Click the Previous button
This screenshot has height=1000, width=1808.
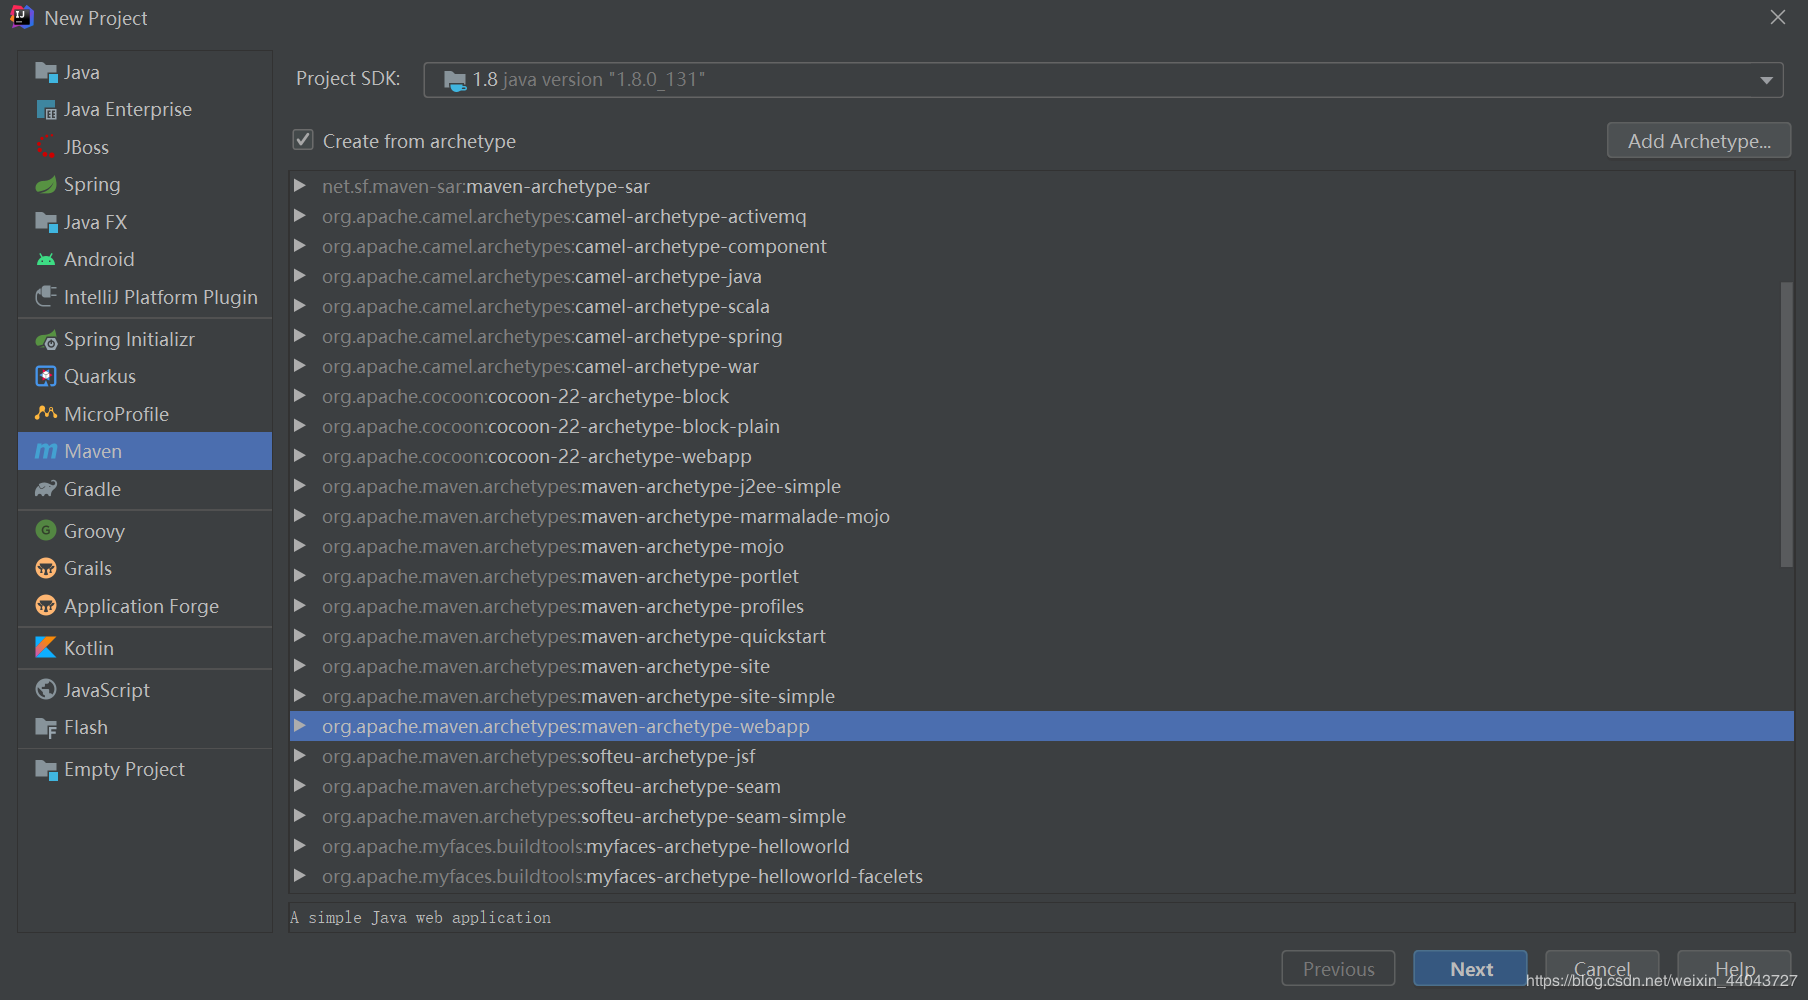[1338, 968]
